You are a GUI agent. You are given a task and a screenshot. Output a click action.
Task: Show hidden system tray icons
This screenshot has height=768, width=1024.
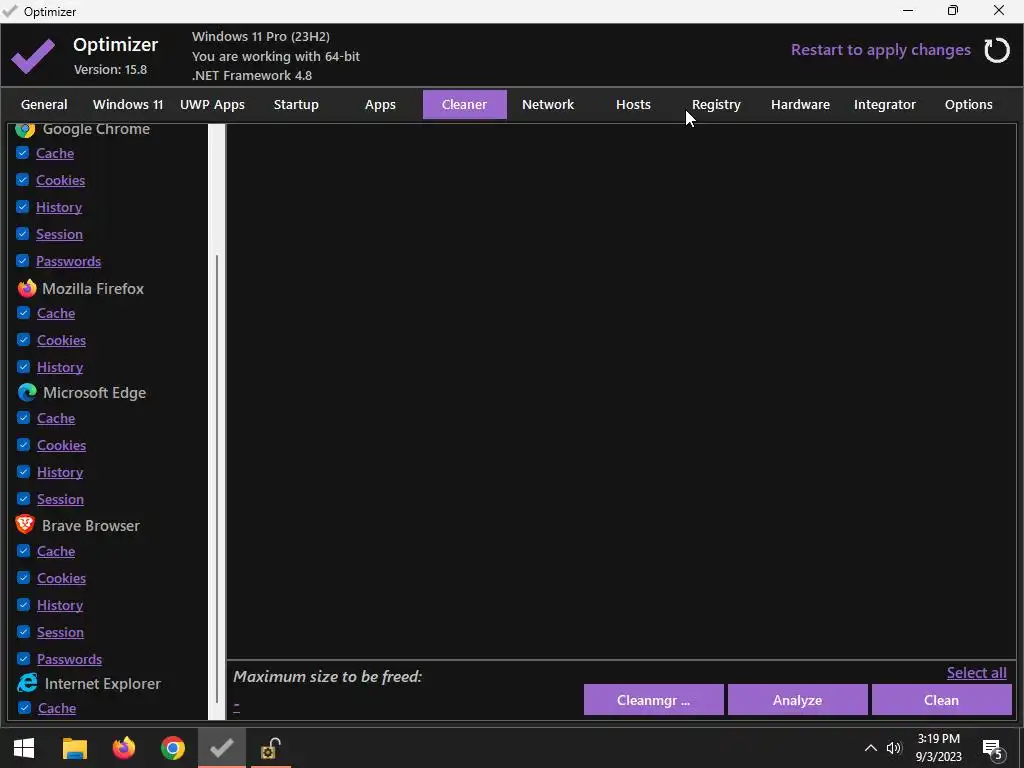(871, 748)
